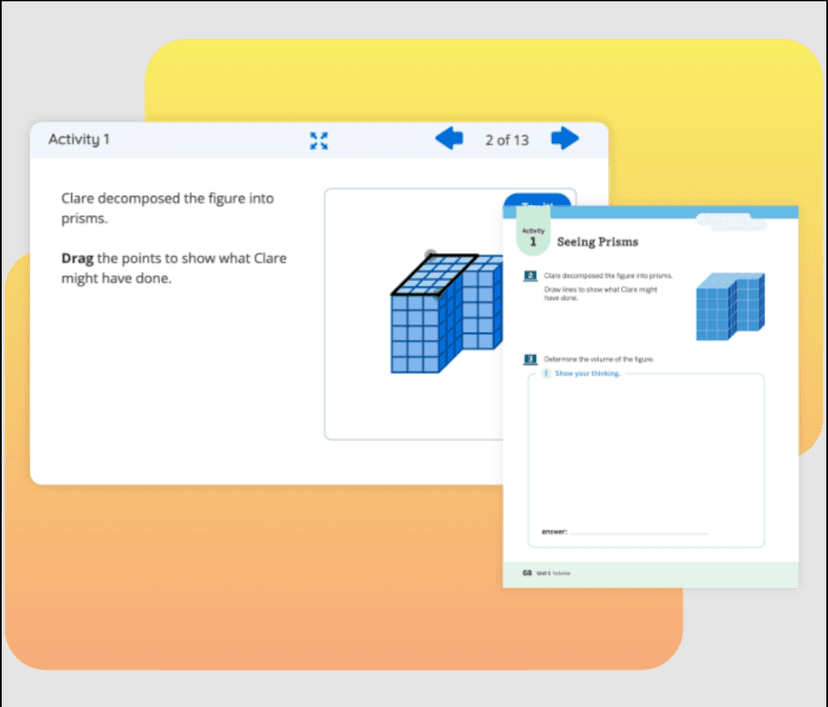
Task: Click the info icon near Show your thinking
Action: (x=546, y=373)
